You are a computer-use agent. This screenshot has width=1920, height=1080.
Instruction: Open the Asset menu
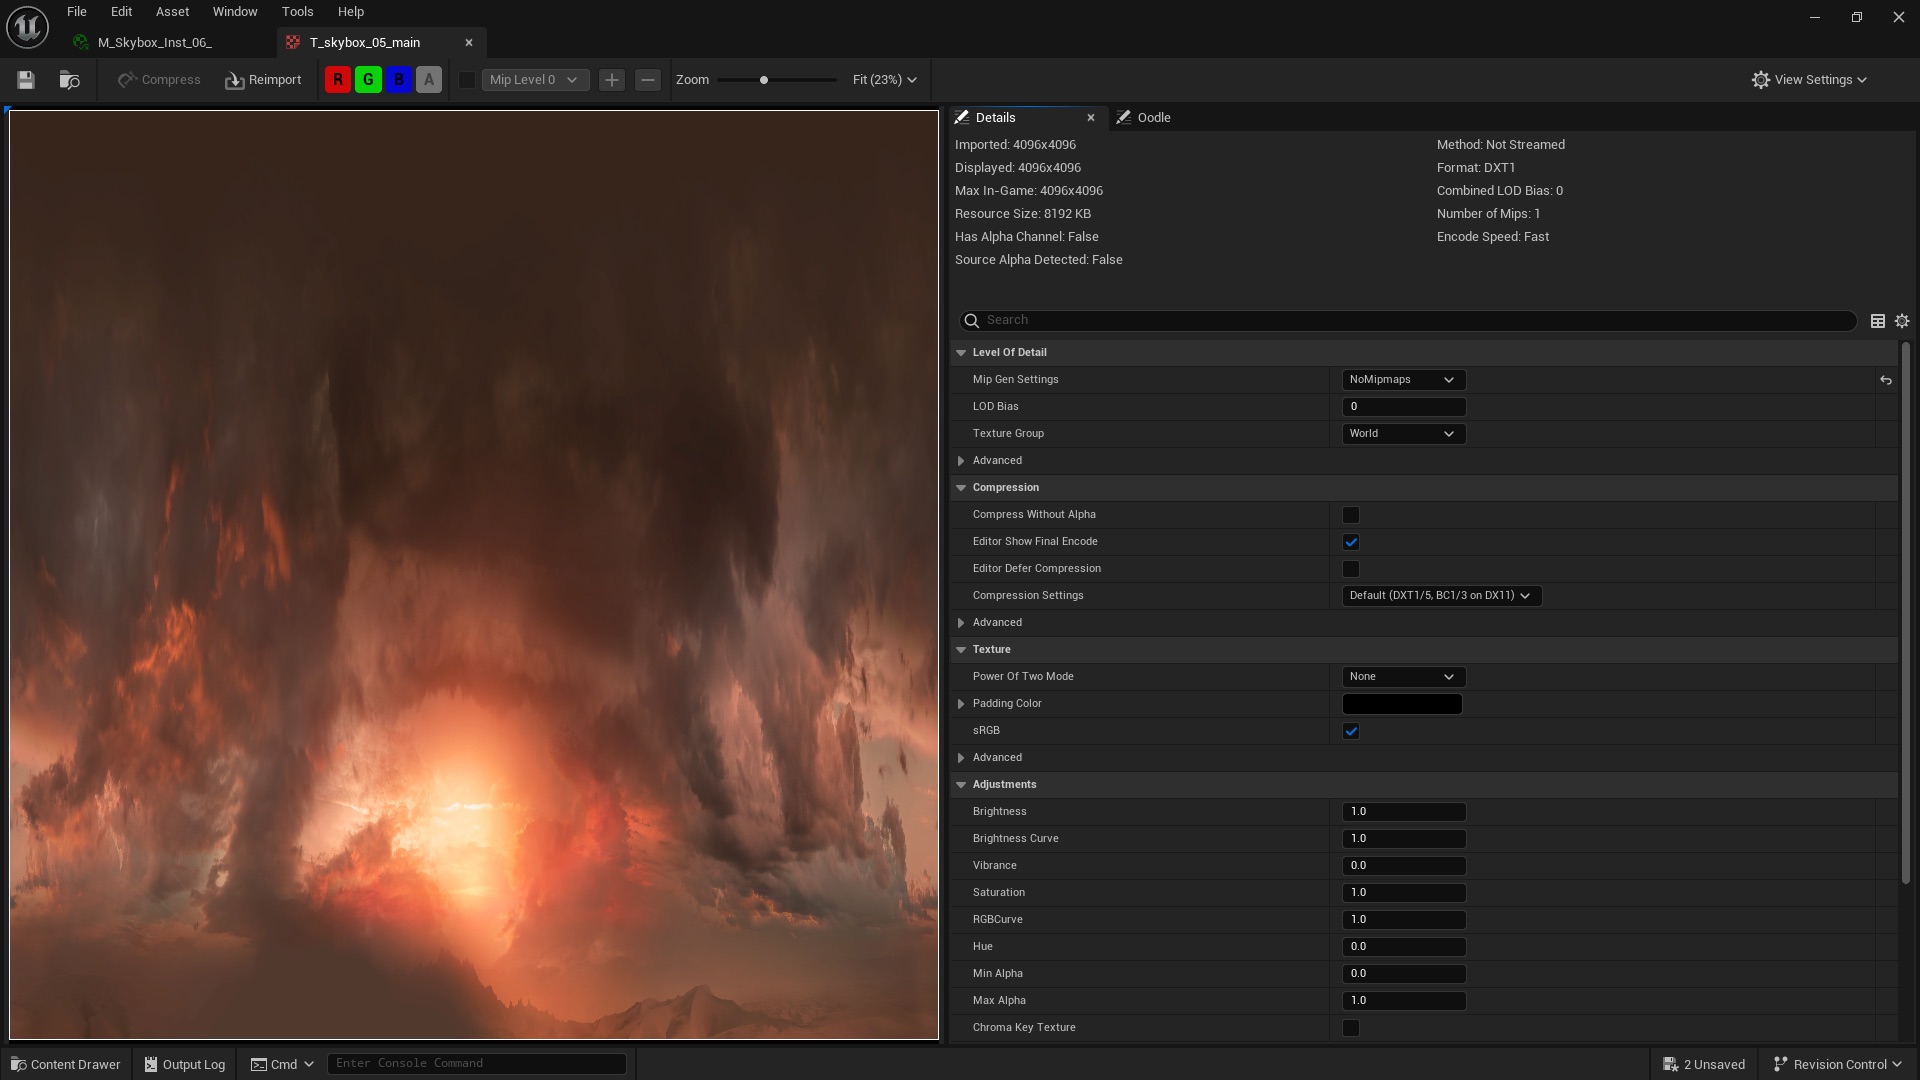172,12
